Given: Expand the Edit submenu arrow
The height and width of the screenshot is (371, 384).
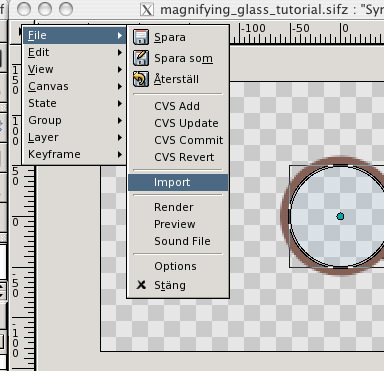Looking at the screenshot, I should pos(120,52).
